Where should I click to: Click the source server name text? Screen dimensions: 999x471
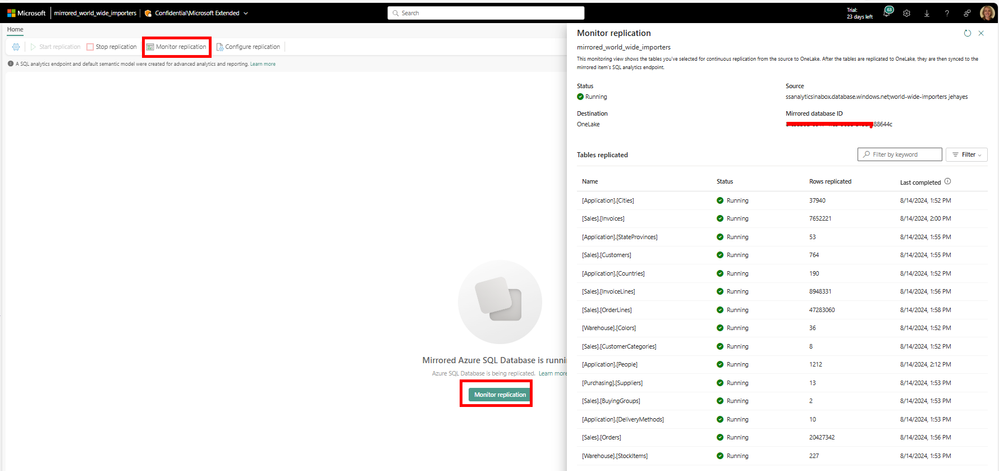(x=877, y=97)
